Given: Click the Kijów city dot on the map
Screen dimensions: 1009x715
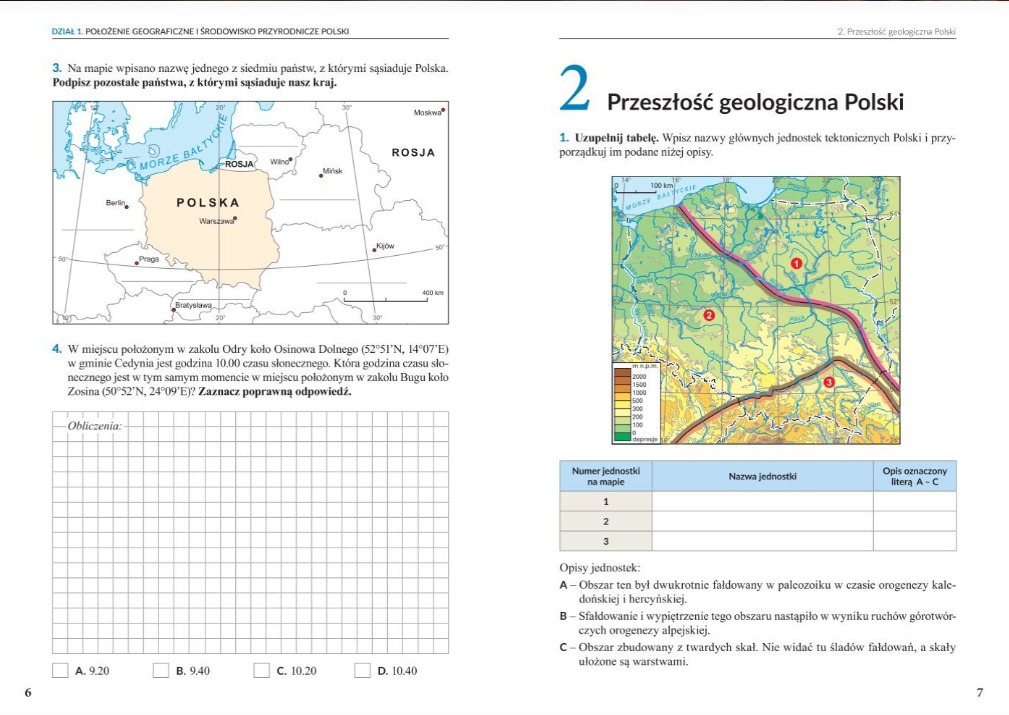Looking at the screenshot, I should click(x=374, y=250).
